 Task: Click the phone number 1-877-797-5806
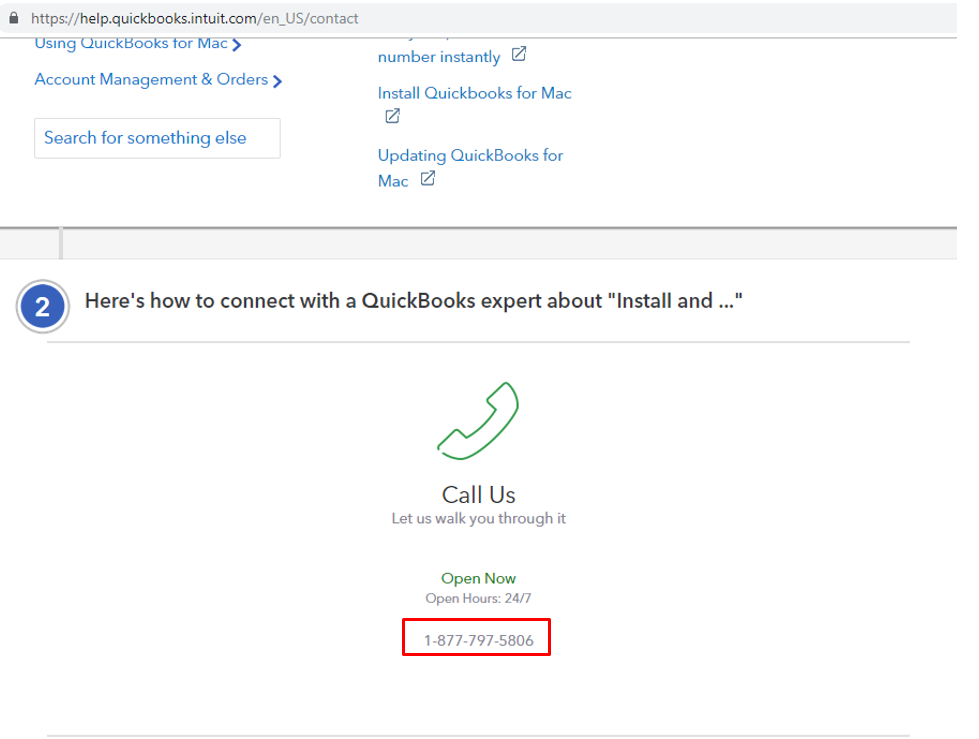[478, 640]
